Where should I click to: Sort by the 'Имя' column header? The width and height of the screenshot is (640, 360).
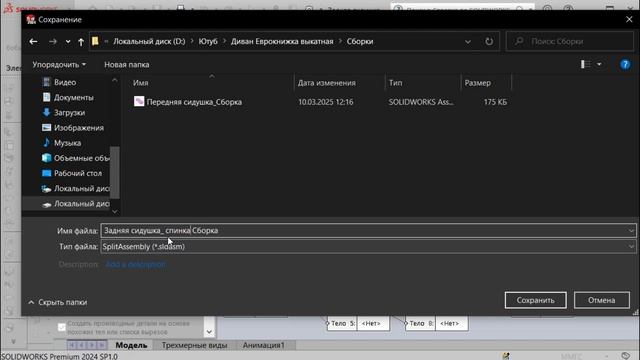(140, 83)
